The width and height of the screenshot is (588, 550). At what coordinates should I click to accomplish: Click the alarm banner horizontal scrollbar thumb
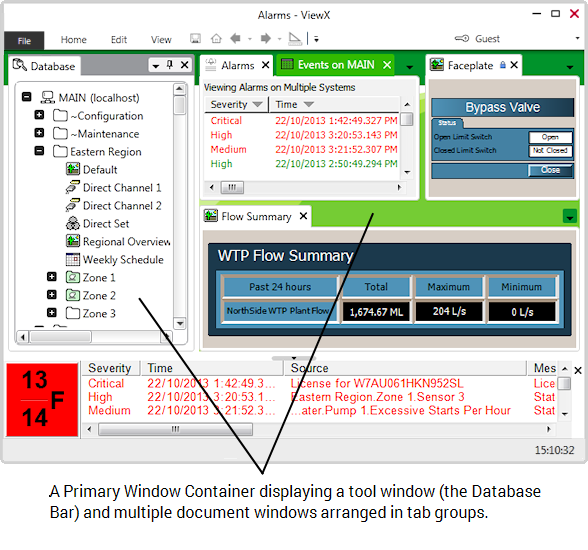175,429
